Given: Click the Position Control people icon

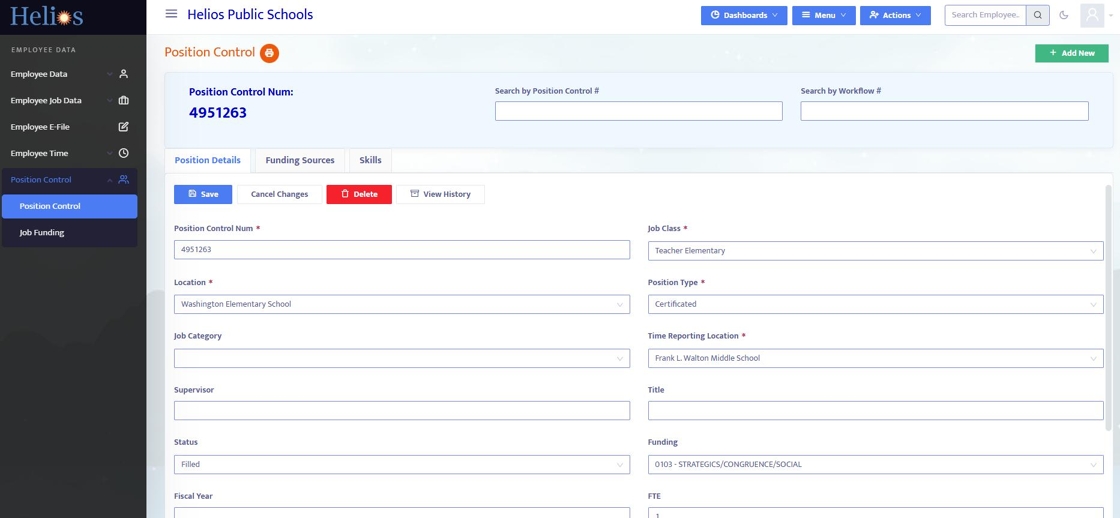Looking at the screenshot, I should [x=124, y=179].
